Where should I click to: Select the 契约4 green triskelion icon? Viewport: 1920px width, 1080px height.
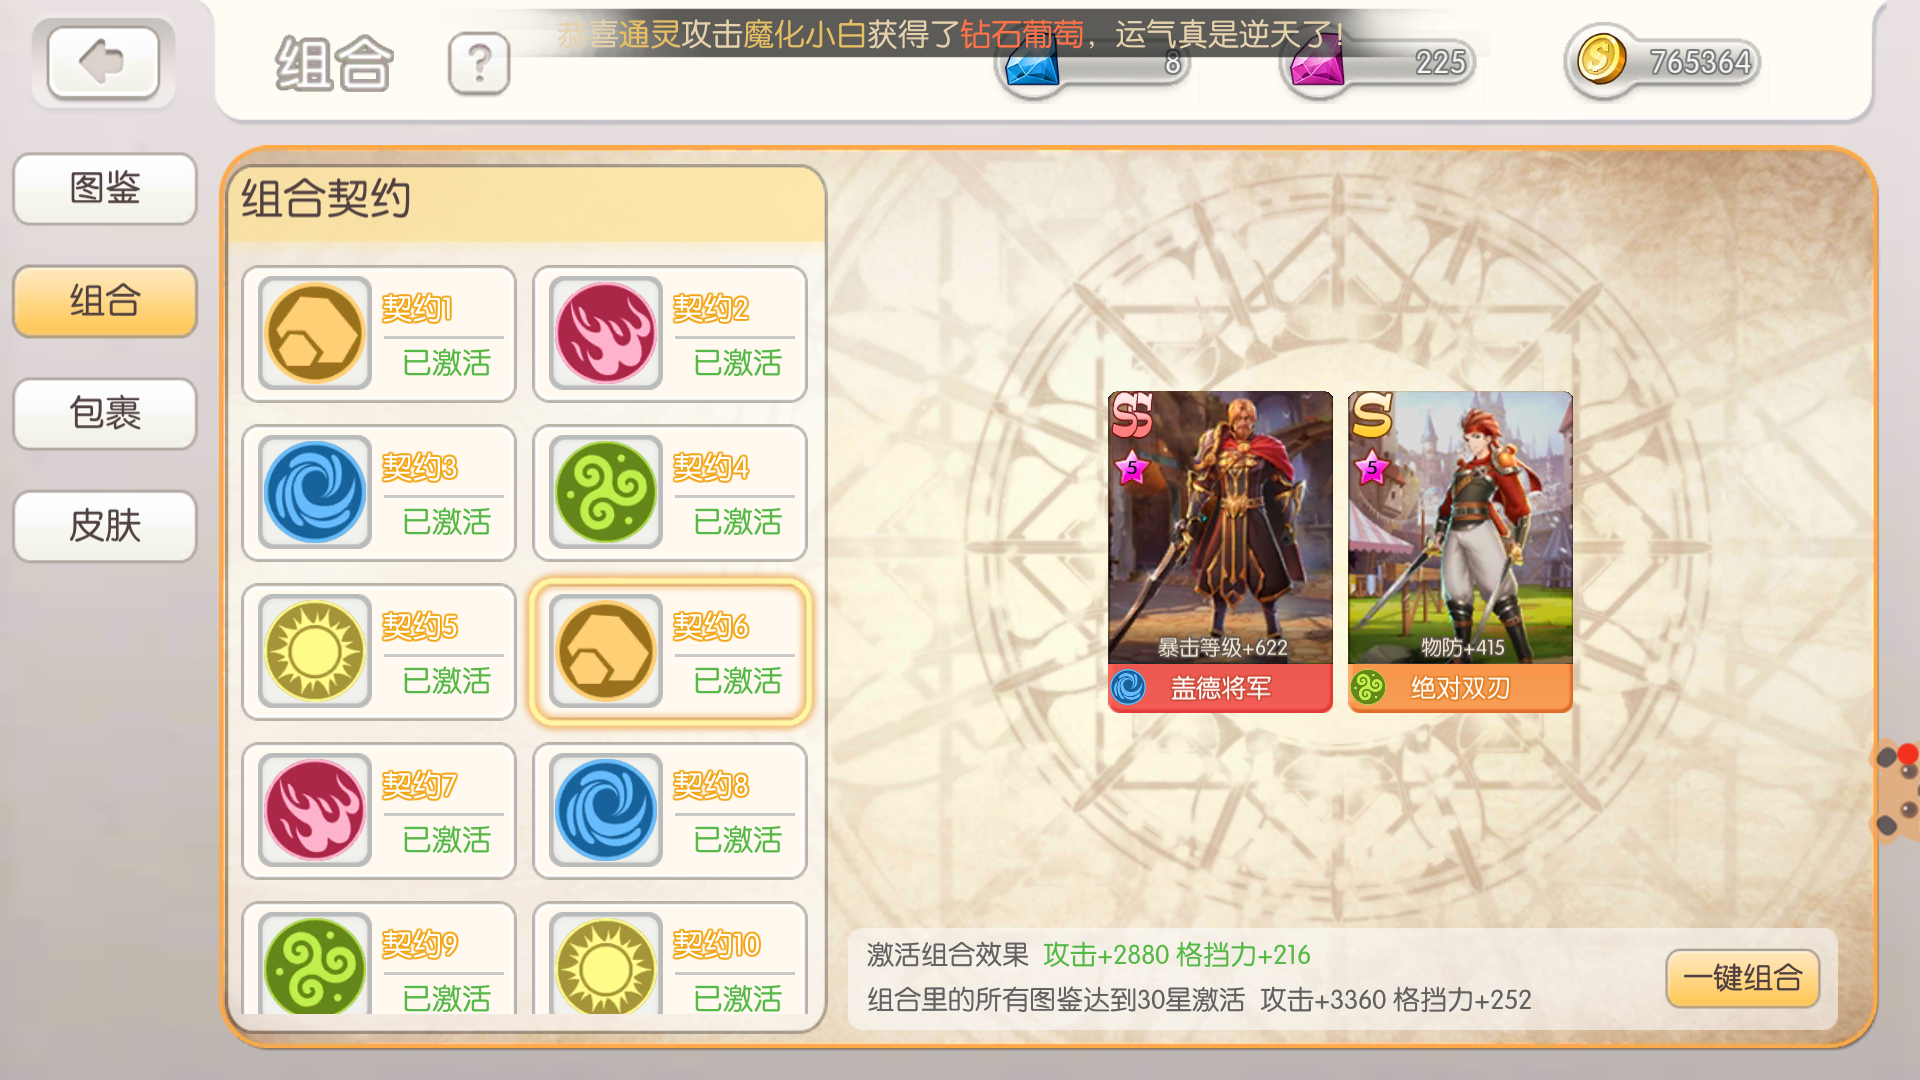605,492
